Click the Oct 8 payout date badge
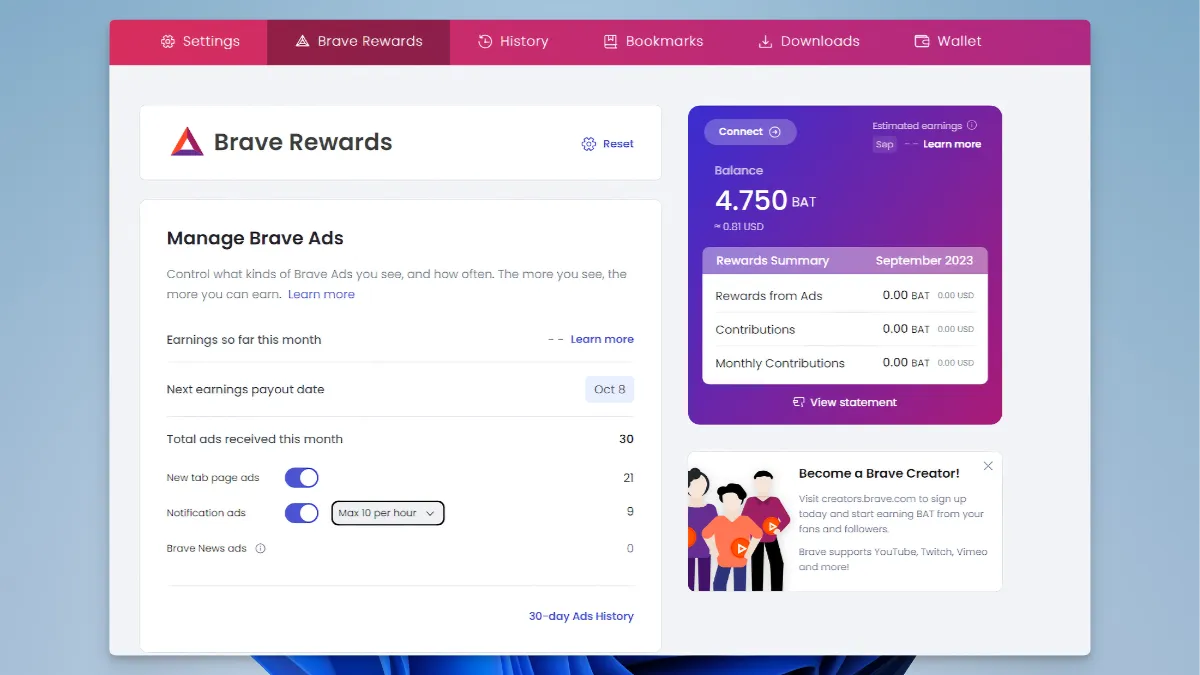Image resolution: width=1200 pixels, height=675 pixels. click(609, 390)
